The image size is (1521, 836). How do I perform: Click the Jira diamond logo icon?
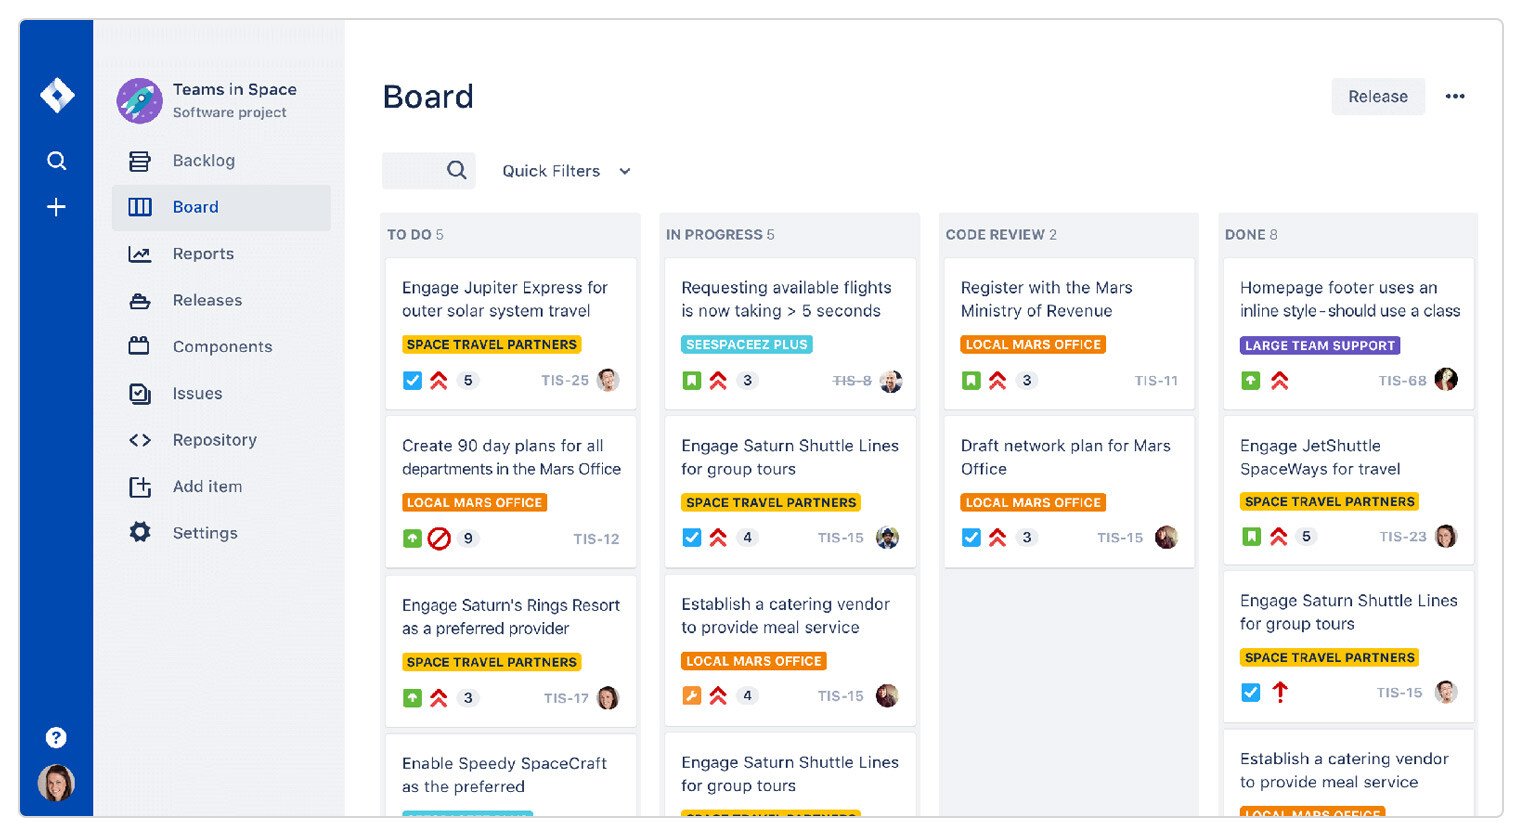tap(57, 95)
